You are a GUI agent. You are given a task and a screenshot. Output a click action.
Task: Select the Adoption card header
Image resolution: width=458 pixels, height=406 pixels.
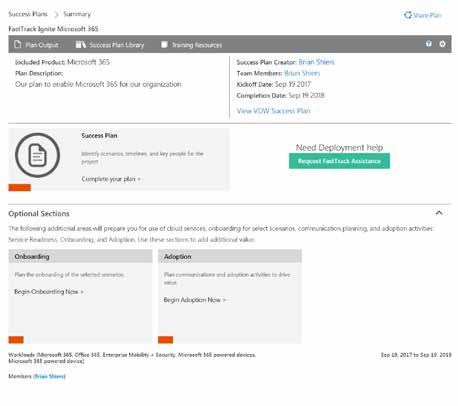[230, 256]
